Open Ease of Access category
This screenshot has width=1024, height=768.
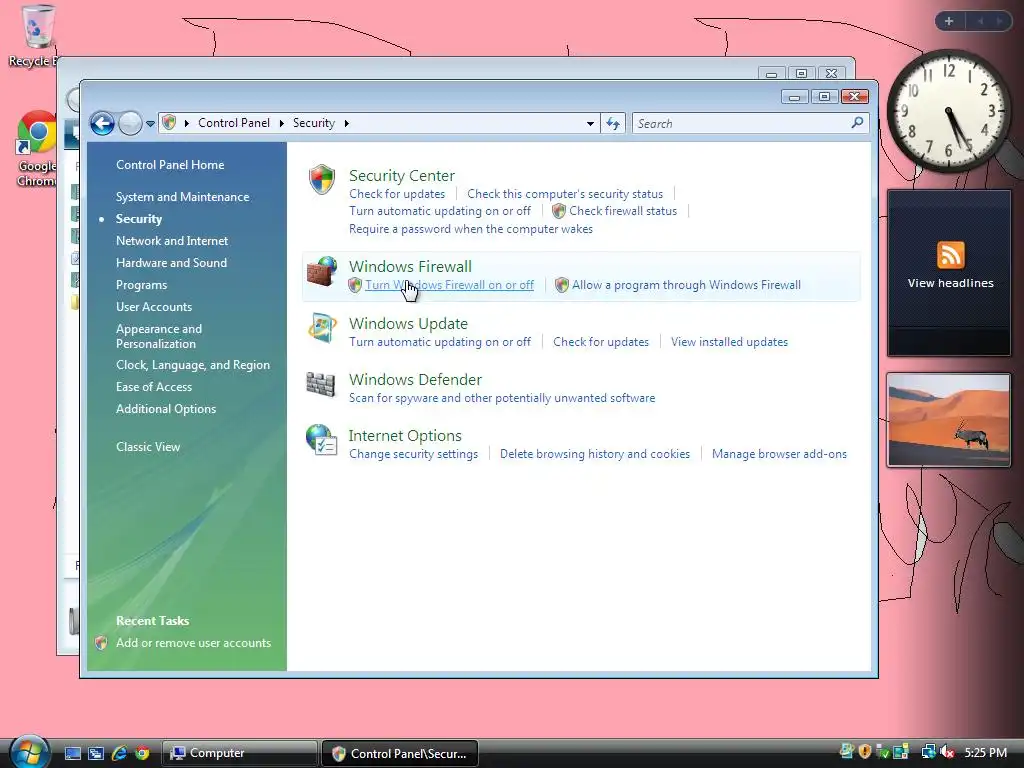pos(153,387)
